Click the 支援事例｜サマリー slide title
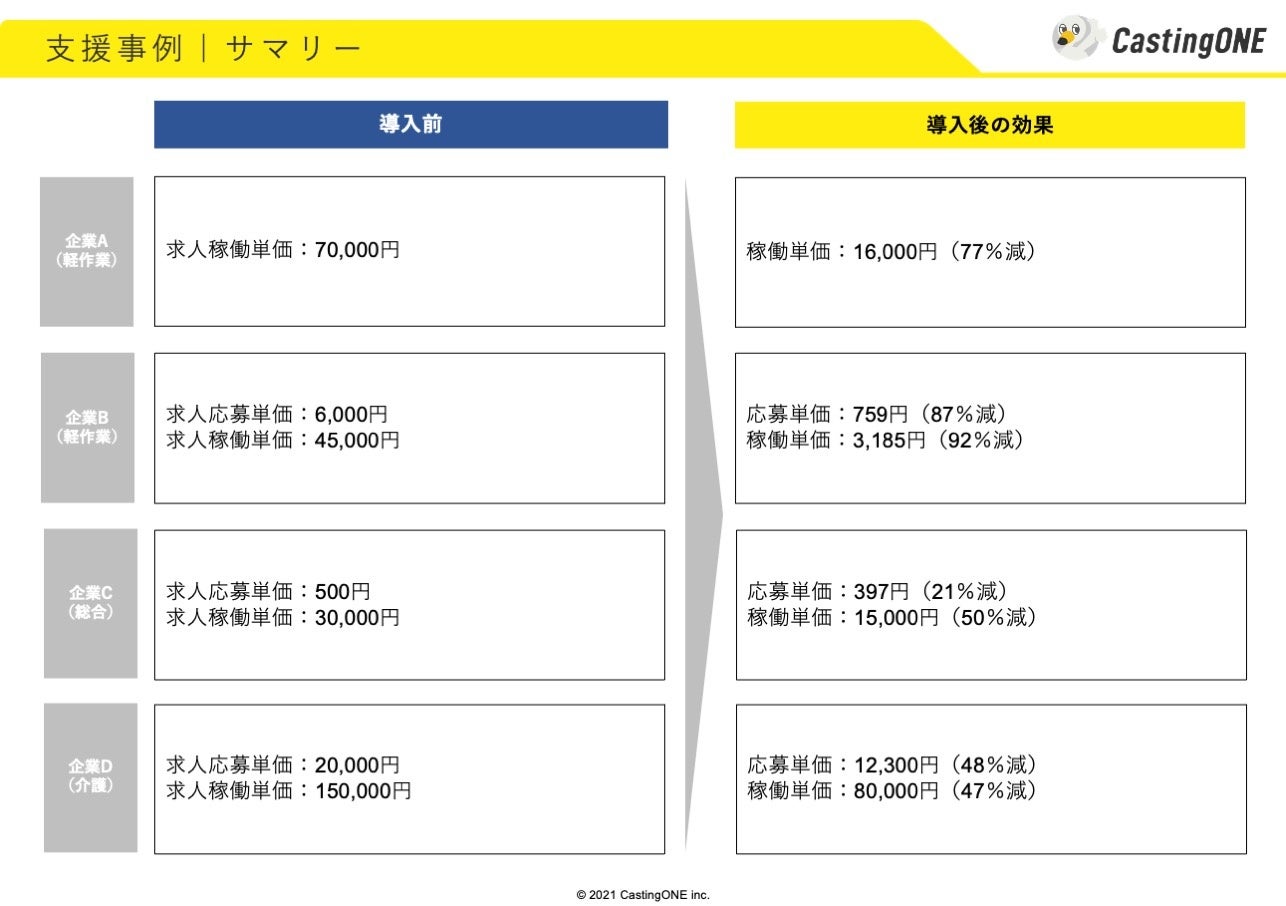The image size is (1286, 906). click(x=204, y=48)
